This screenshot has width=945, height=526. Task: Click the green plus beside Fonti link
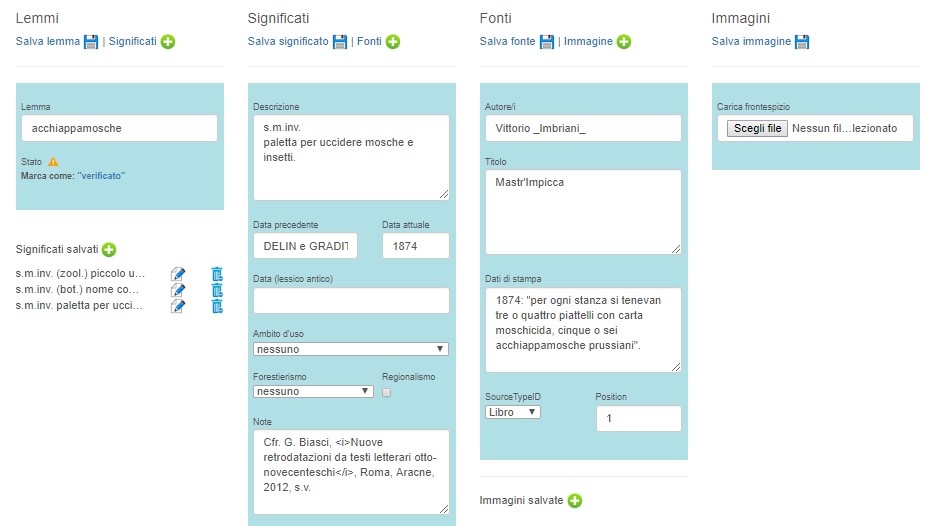coord(393,42)
